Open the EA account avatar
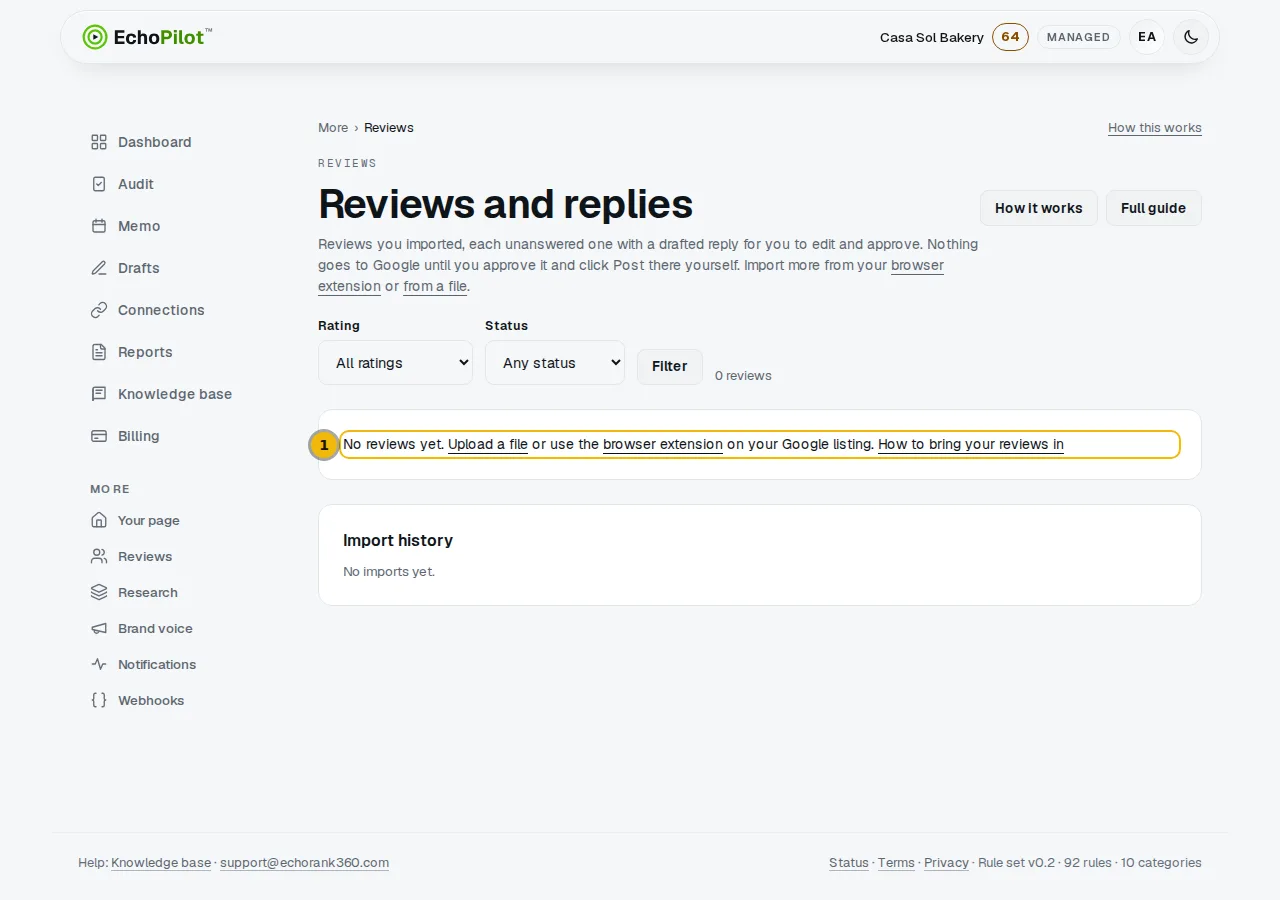The image size is (1280, 900). (x=1147, y=37)
